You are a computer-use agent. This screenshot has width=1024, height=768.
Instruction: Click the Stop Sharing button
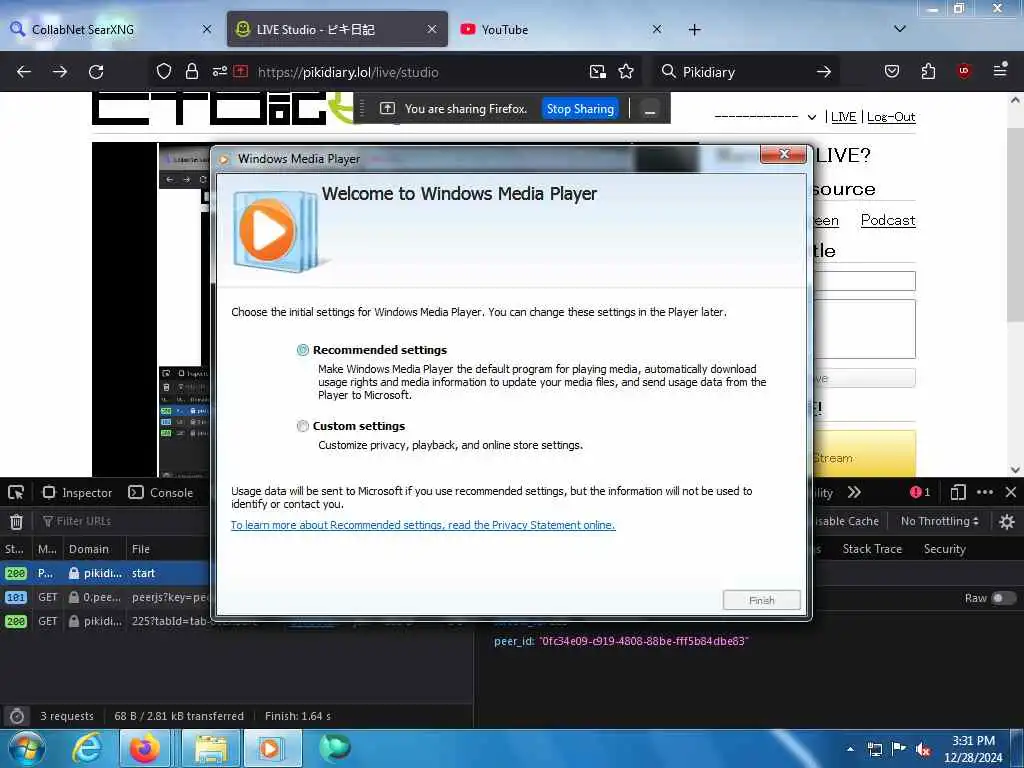point(580,109)
